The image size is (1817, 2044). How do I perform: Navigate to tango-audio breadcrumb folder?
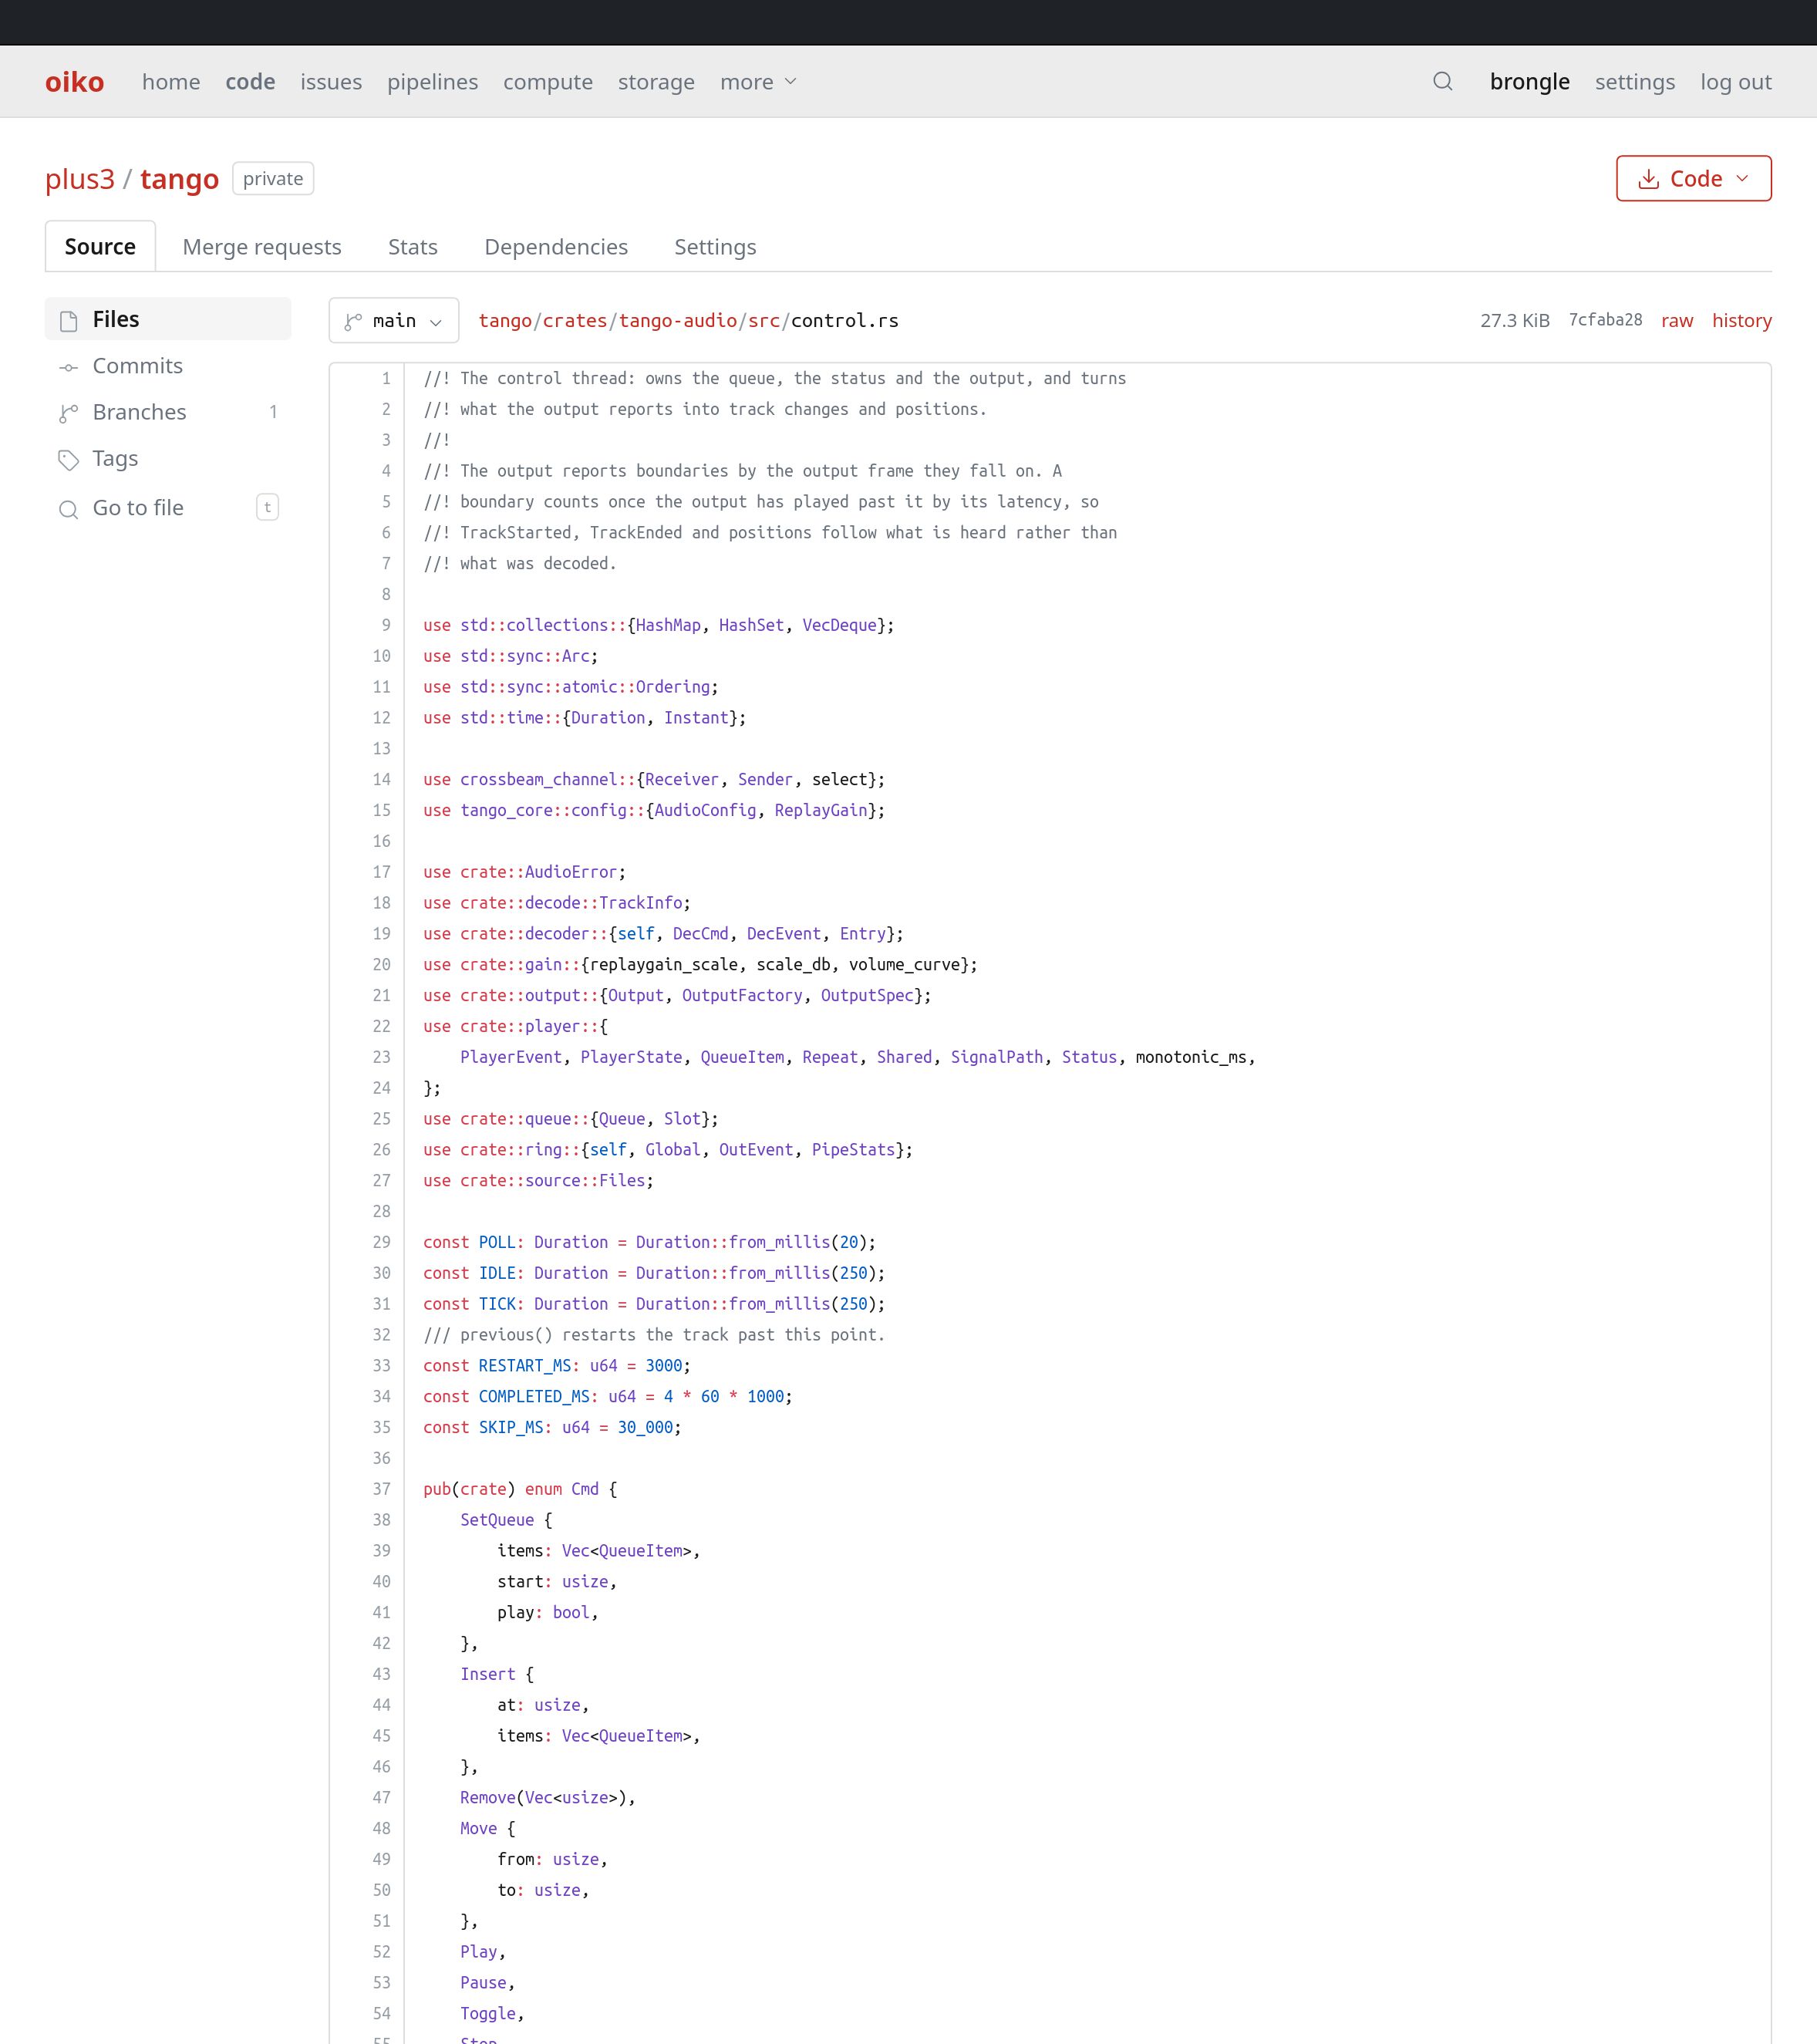click(x=678, y=320)
